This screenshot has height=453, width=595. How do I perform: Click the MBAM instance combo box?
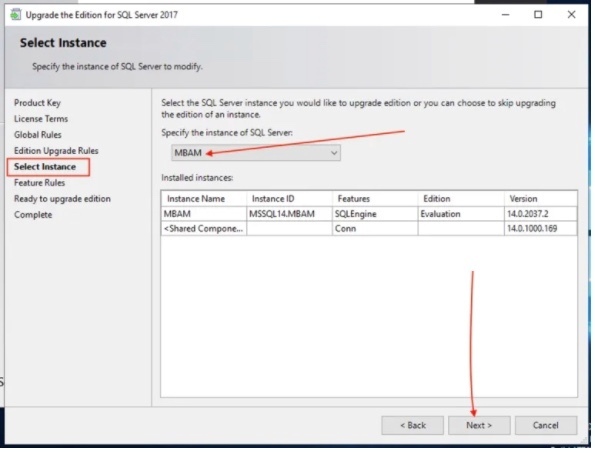point(256,153)
